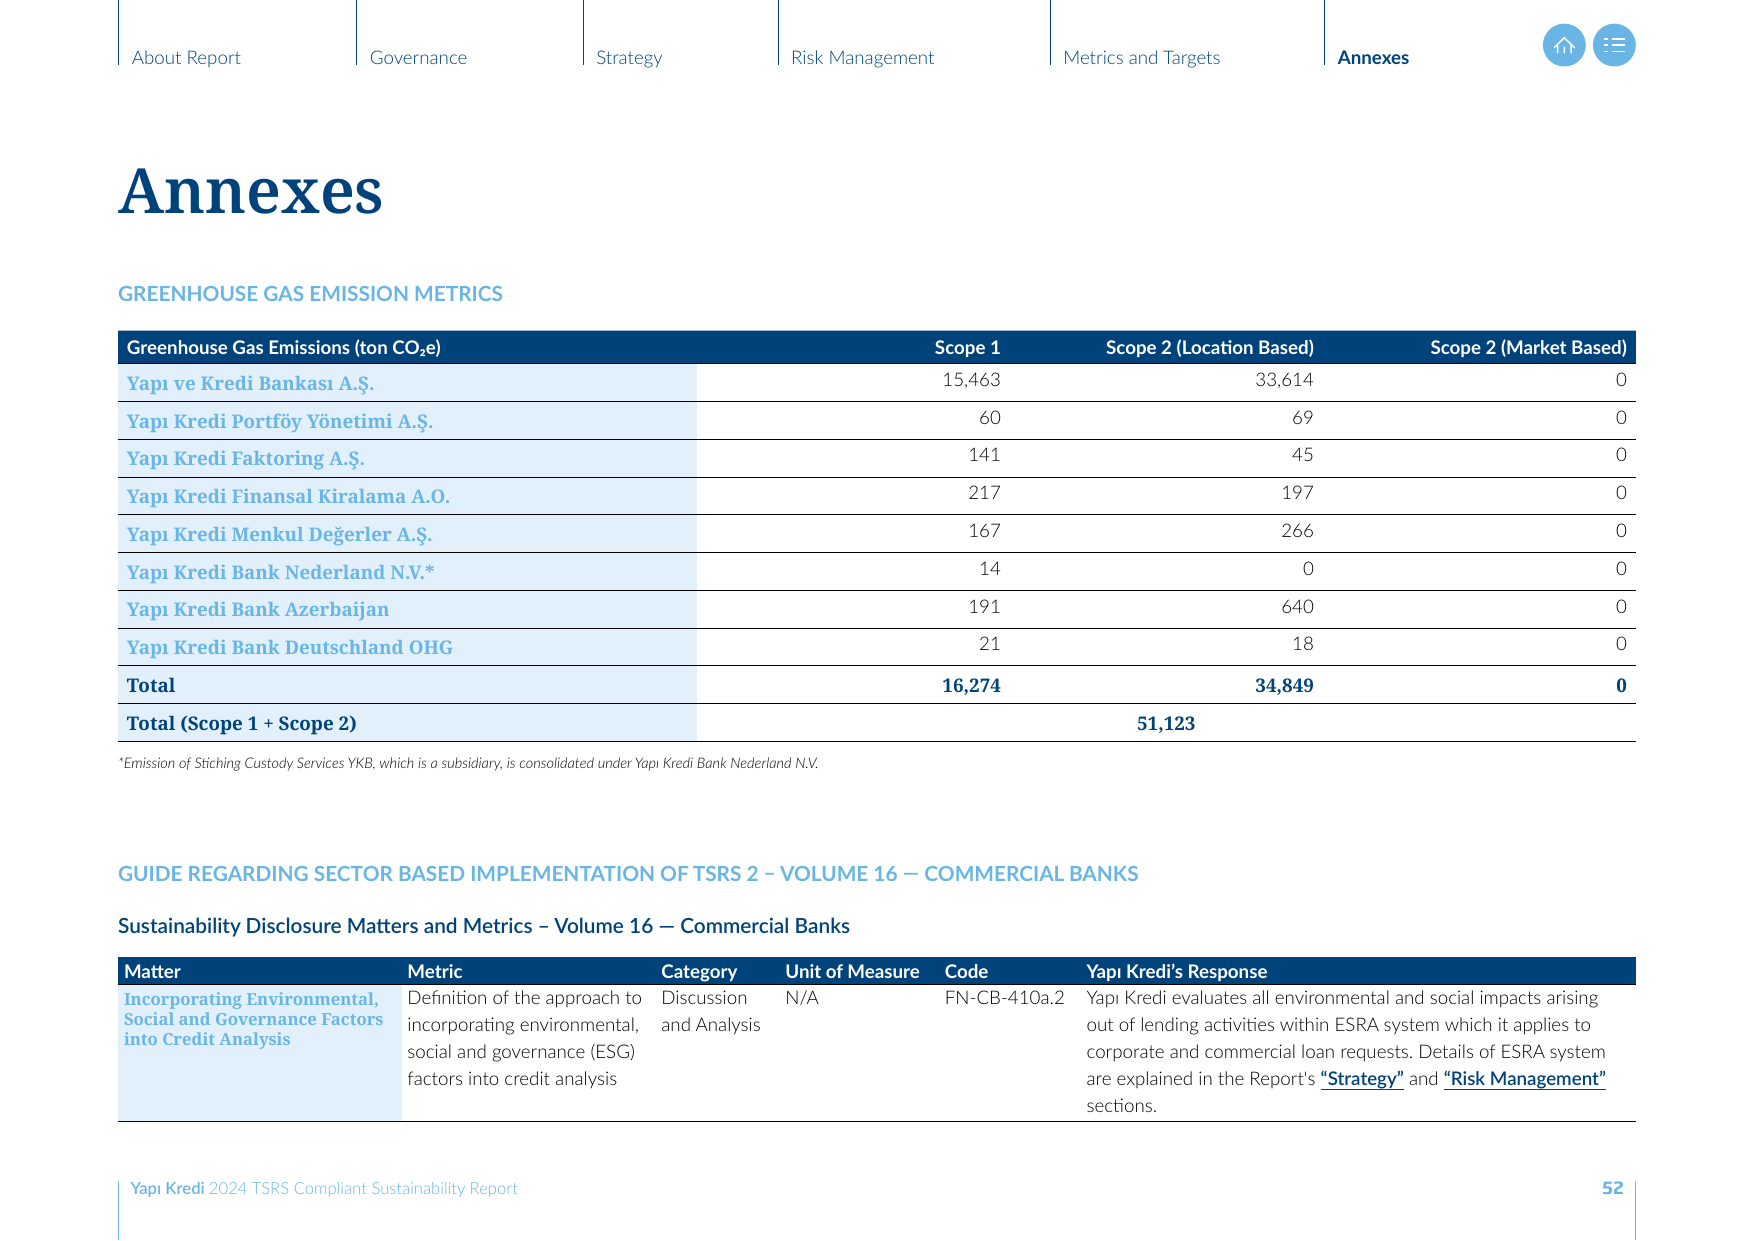
Task: Click the code FN-CB-410a.2
Action: tap(1004, 998)
